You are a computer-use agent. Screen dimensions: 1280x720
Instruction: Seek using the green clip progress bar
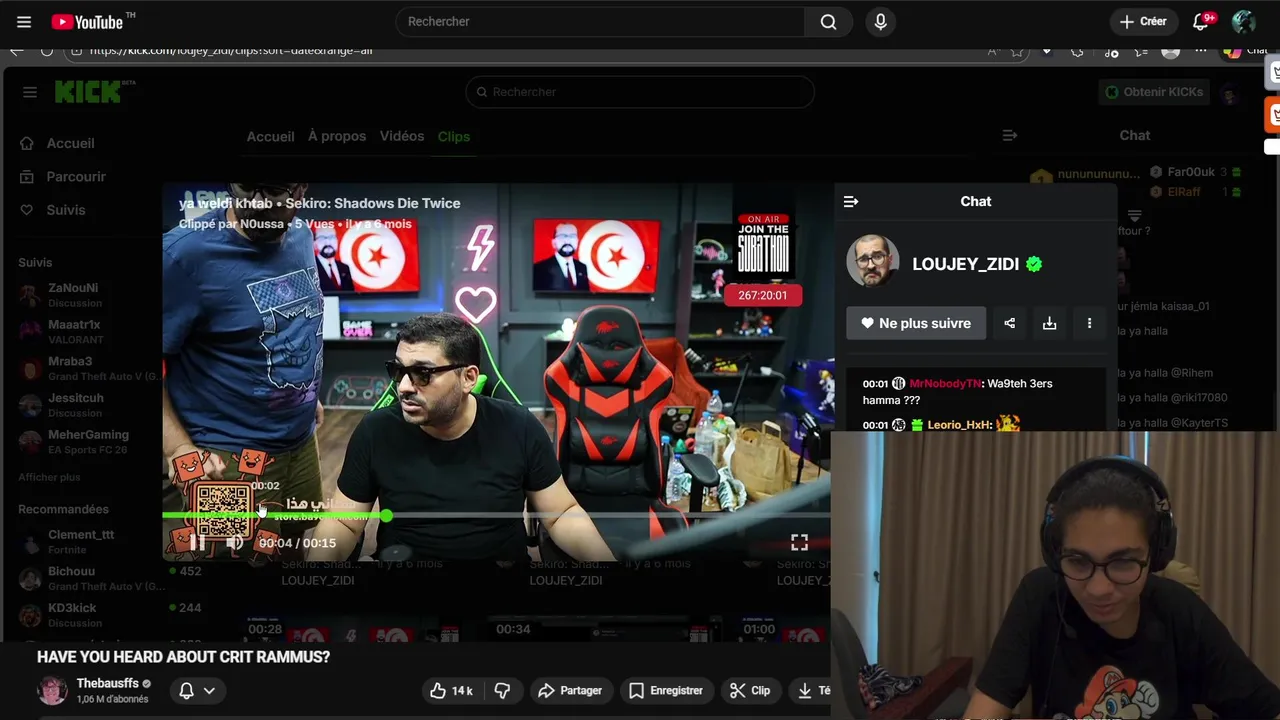click(x=496, y=516)
